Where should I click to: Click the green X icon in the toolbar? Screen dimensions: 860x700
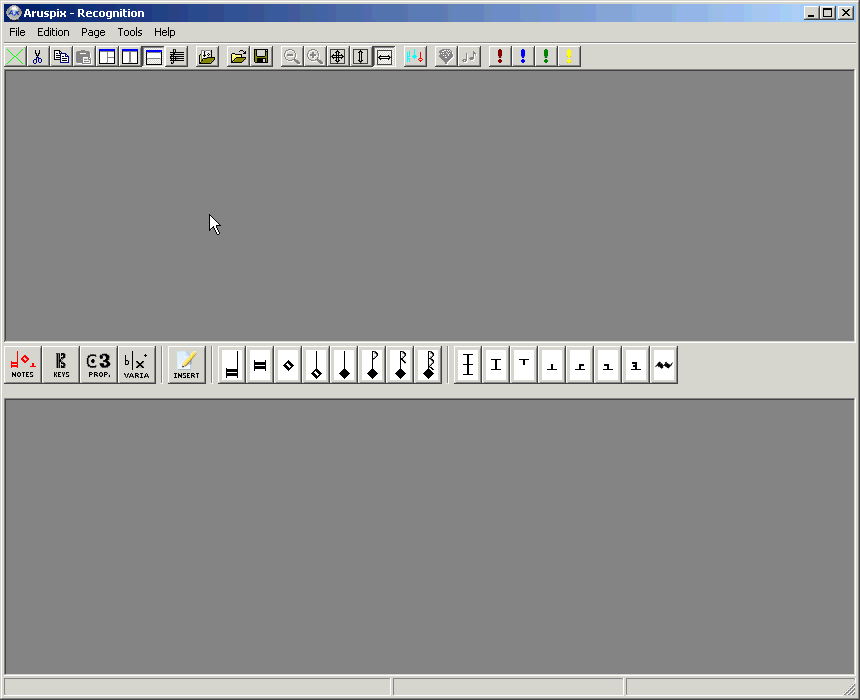pyautogui.click(x=15, y=57)
